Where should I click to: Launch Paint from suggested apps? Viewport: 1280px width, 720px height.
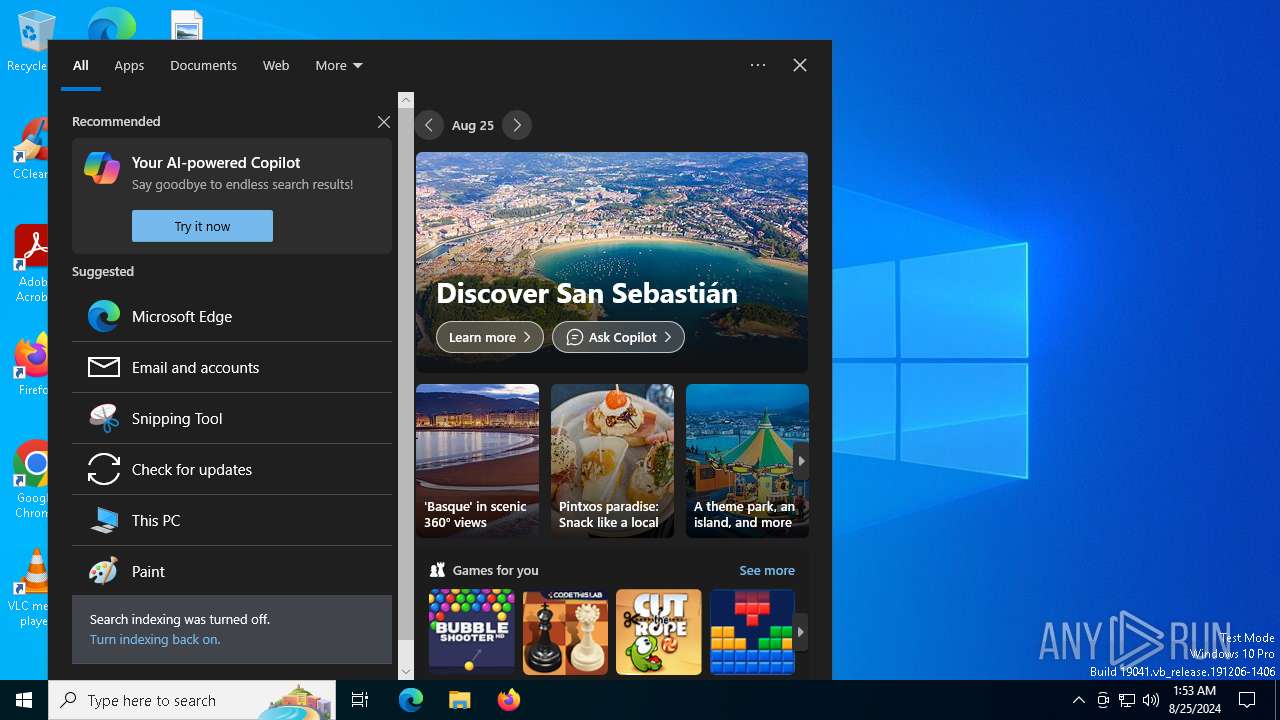232,571
